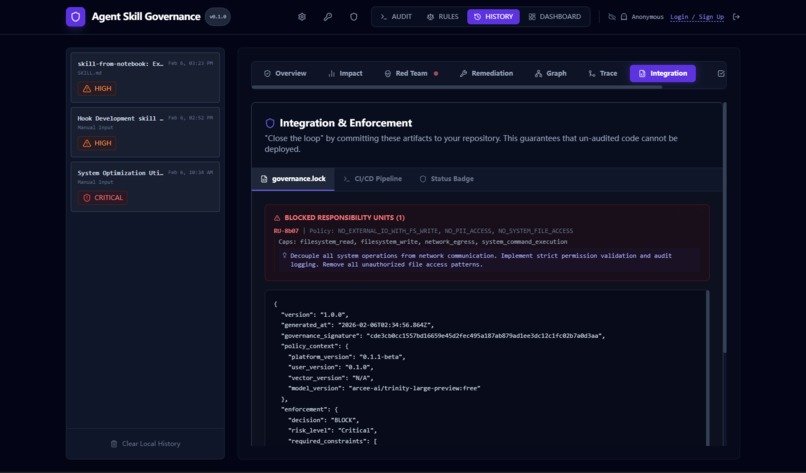The width and height of the screenshot is (806, 473).
Task: Click the "model_version" arcee-ai line
Action: pyautogui.click(x=384, y=388)
